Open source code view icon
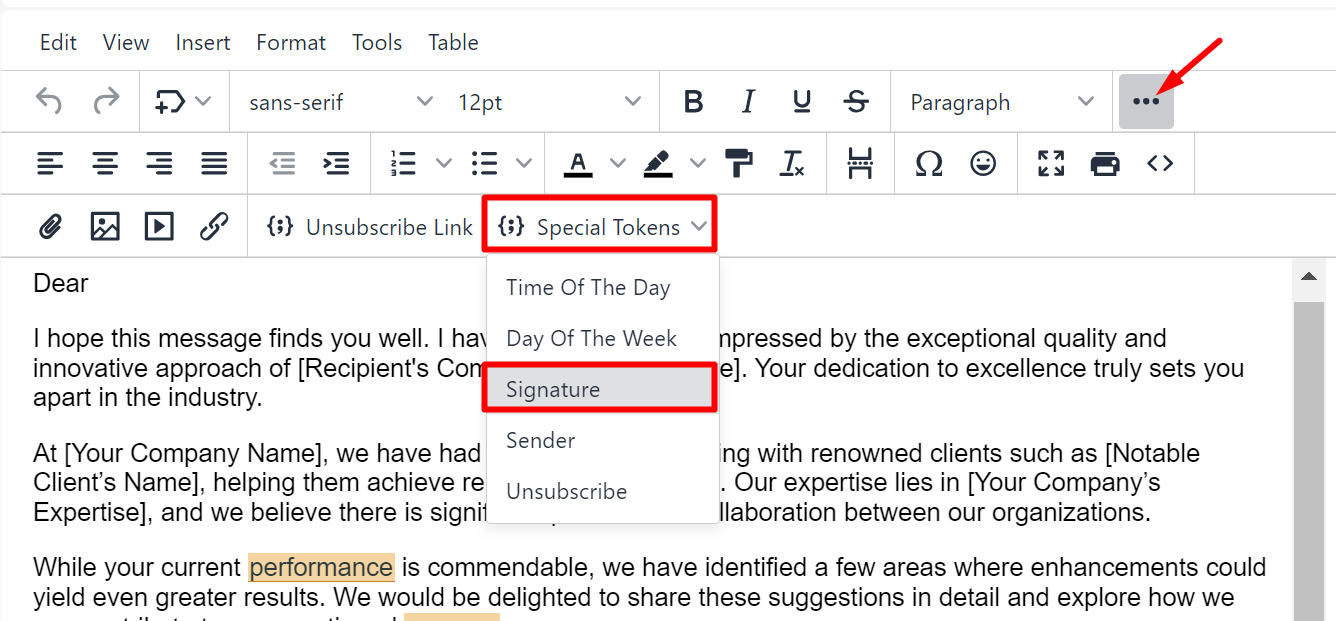The width and height of the screenshot is (1336, 621). click(1160, 163)
